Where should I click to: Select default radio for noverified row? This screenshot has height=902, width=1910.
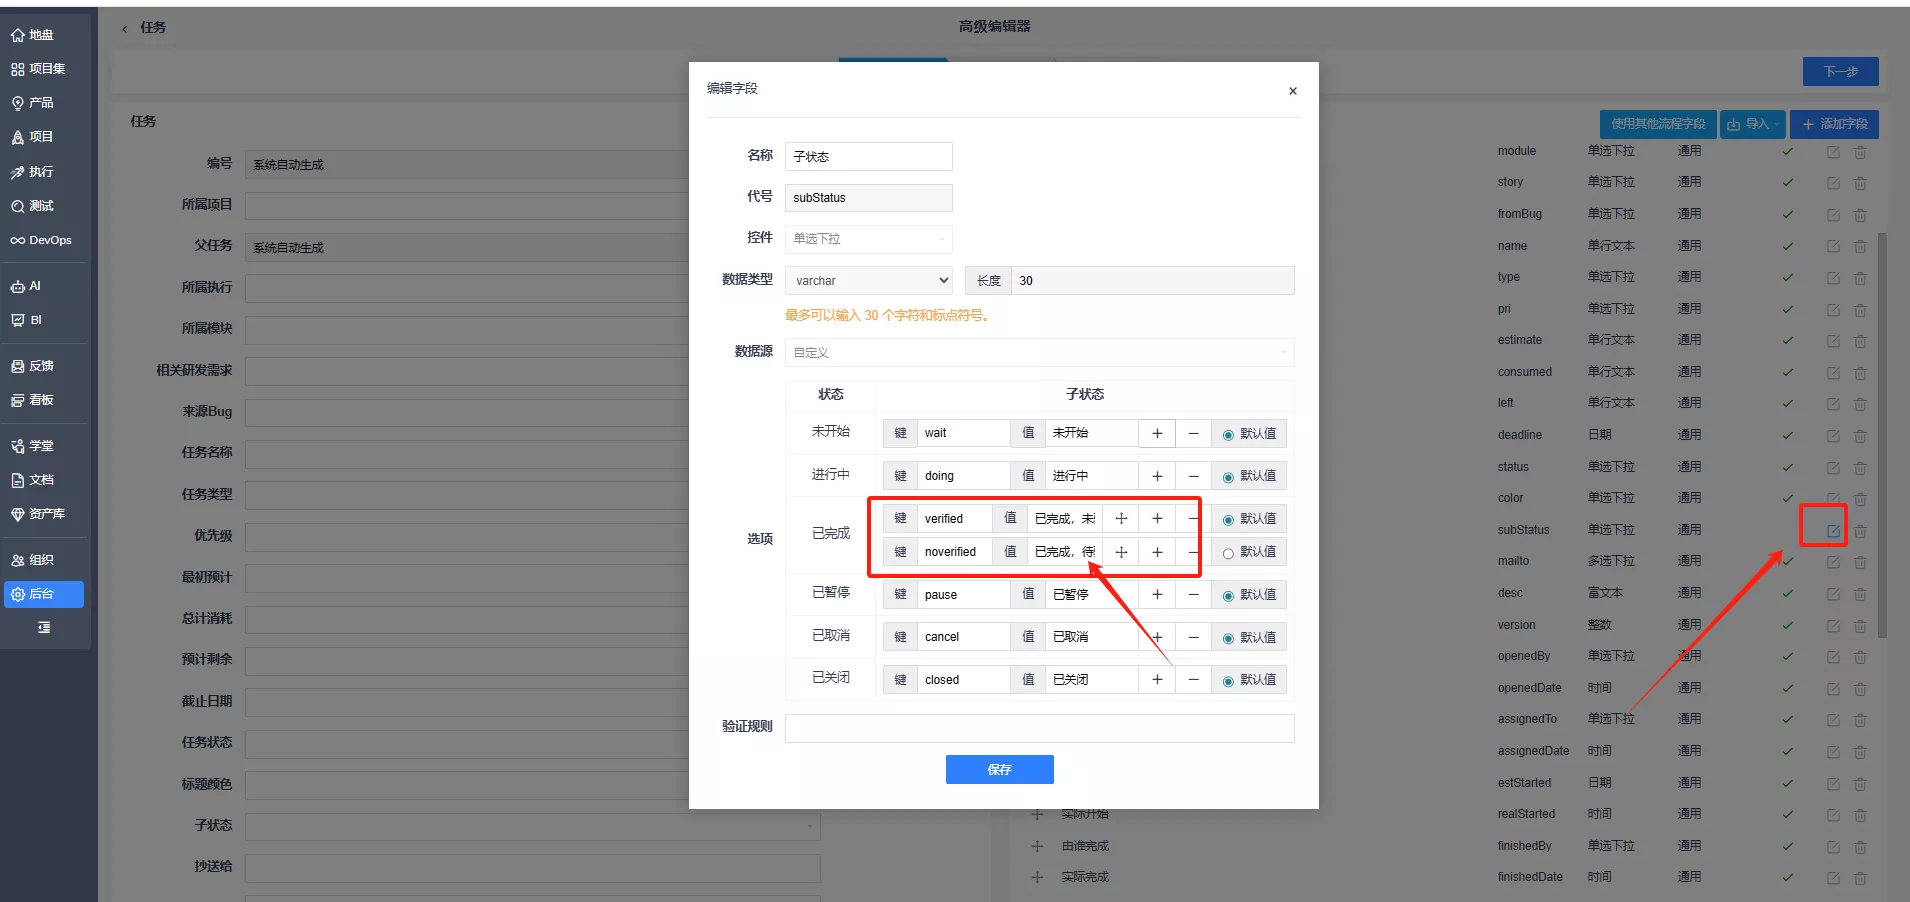pos(1228,553)
